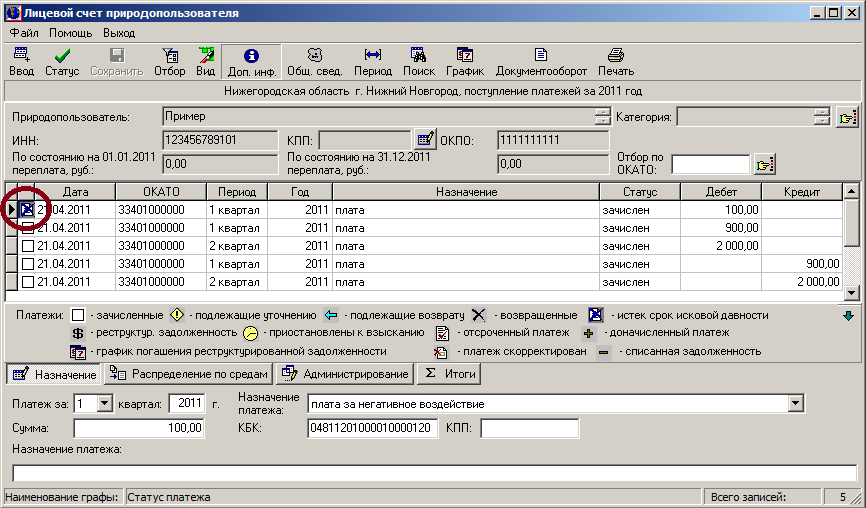Screen dimensions: 866x508
Task: Click the Статус green checkmark icon
Action: coord(62,57)
